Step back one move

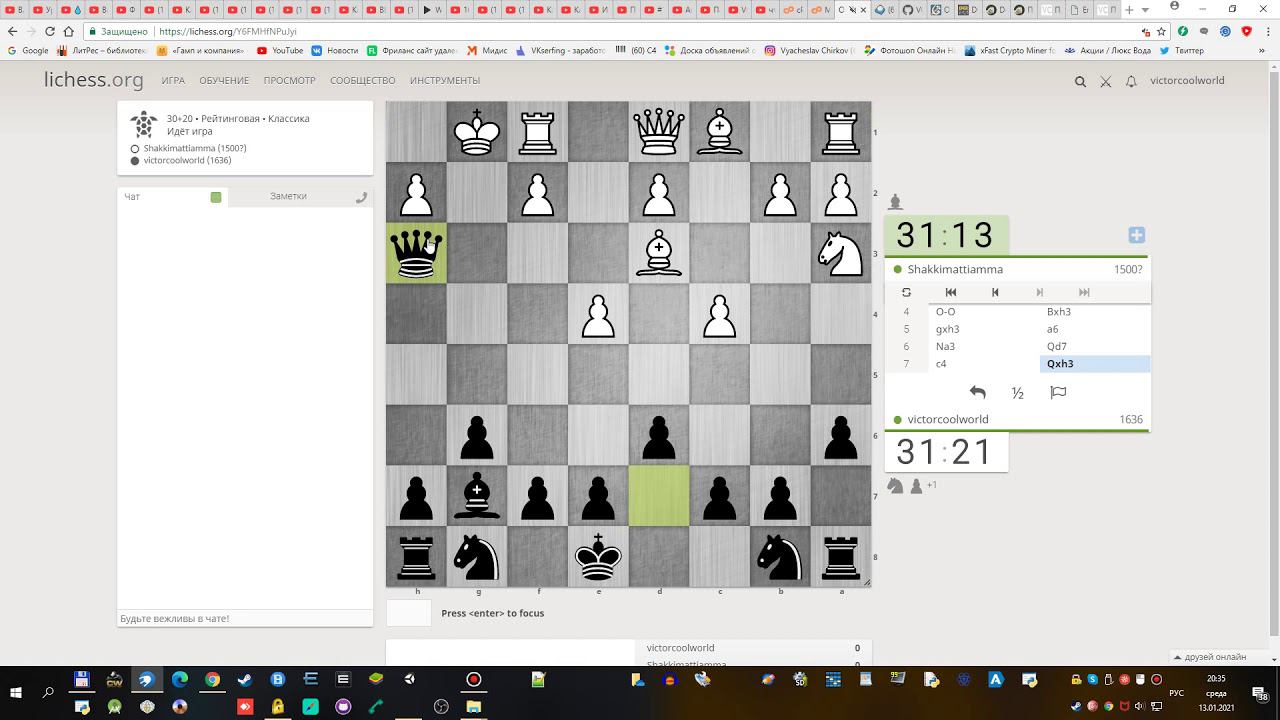coord(995,292)
